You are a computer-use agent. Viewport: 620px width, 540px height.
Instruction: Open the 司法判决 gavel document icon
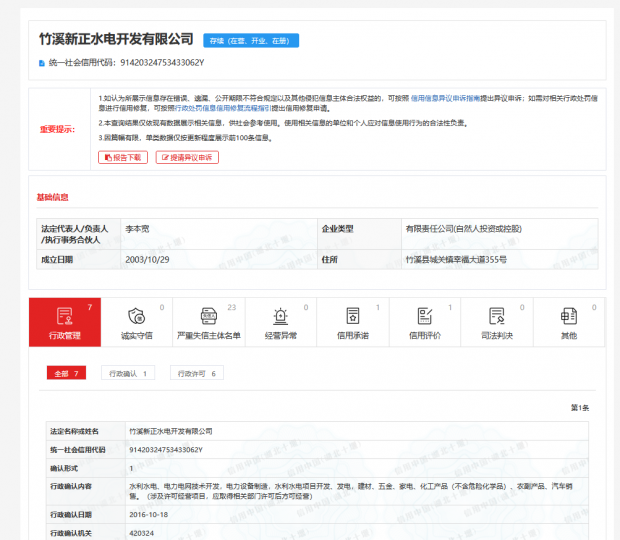(497, 316)
